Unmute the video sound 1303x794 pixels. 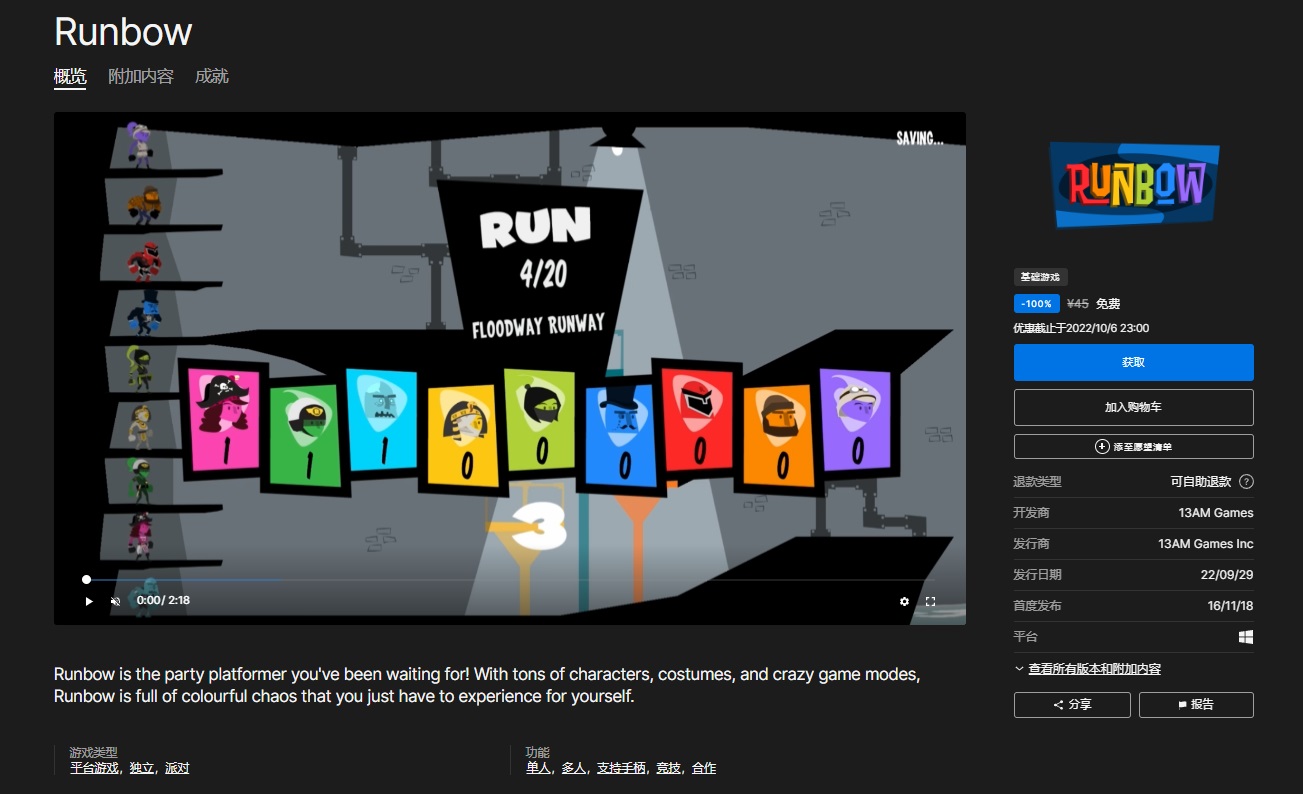115,601
